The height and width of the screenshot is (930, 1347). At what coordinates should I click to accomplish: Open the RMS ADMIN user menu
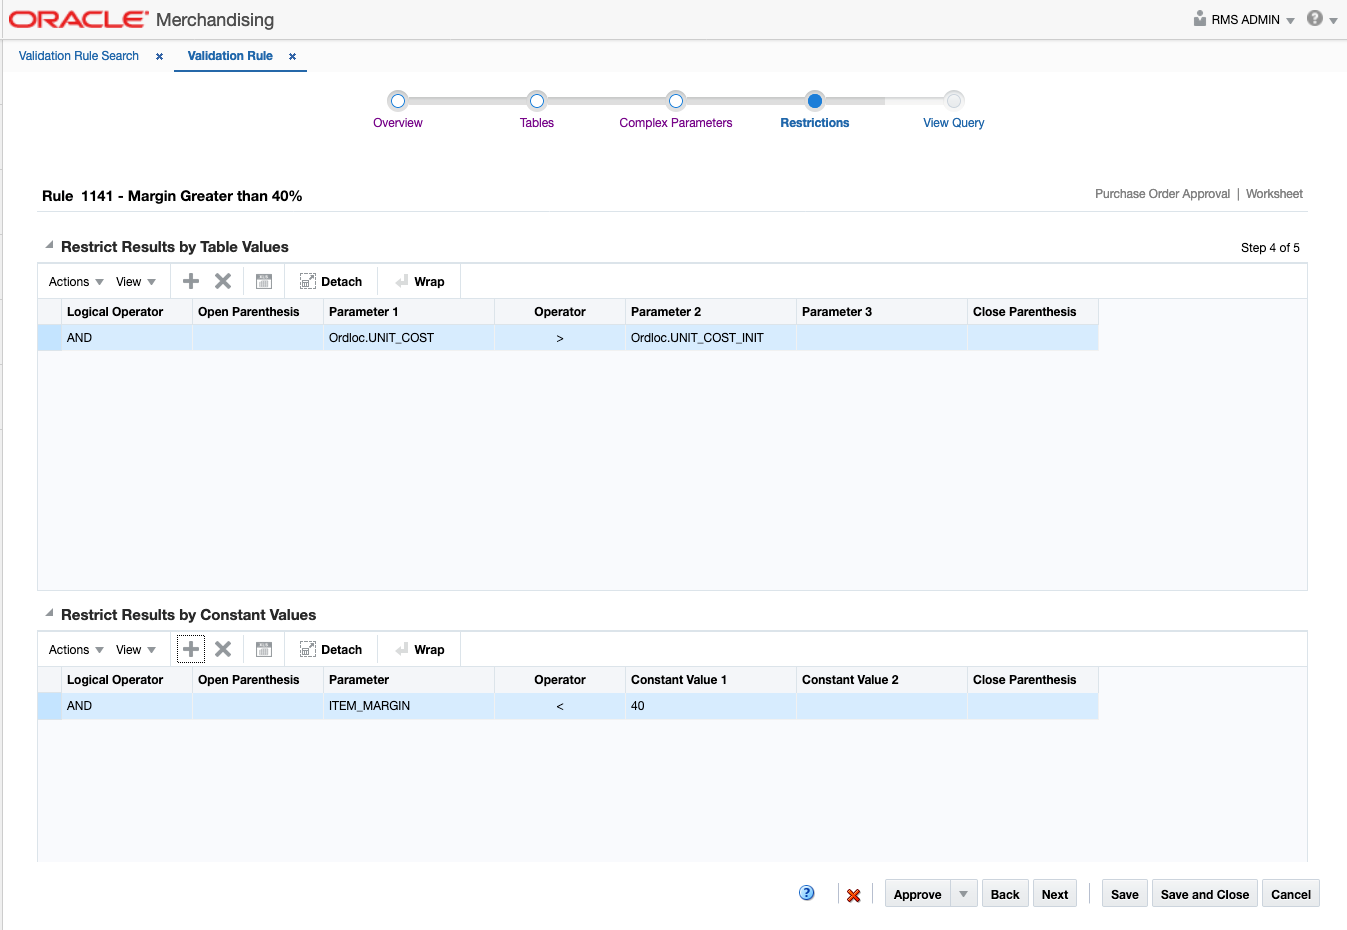pos(1242,19)
